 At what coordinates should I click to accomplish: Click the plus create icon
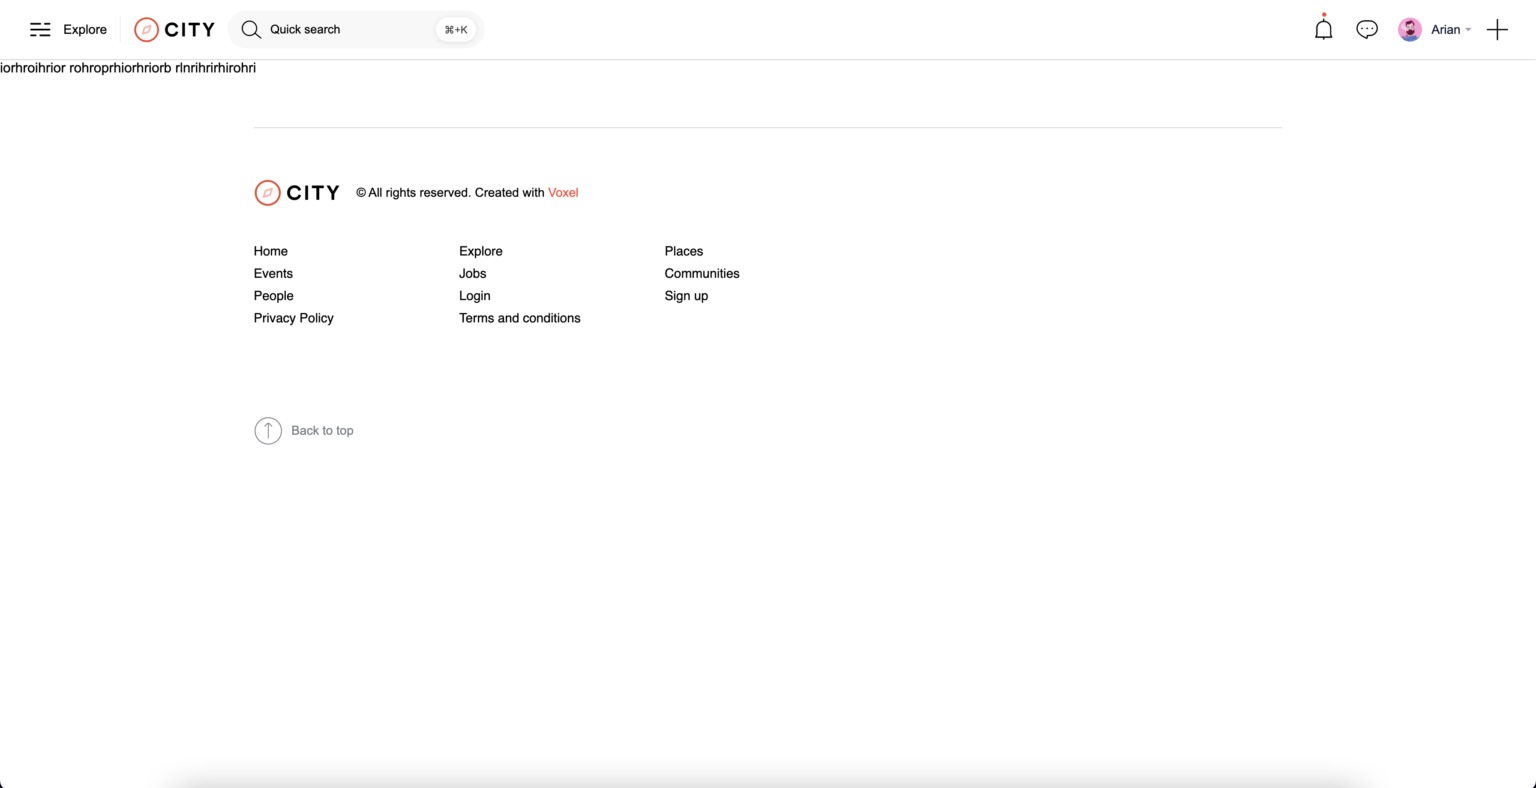pos(1497,30)
